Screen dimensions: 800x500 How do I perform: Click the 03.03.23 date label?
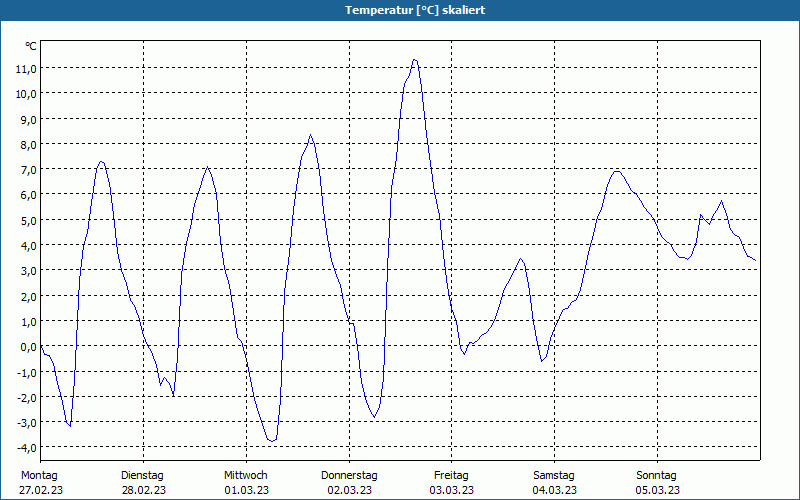tap(451, 490)
